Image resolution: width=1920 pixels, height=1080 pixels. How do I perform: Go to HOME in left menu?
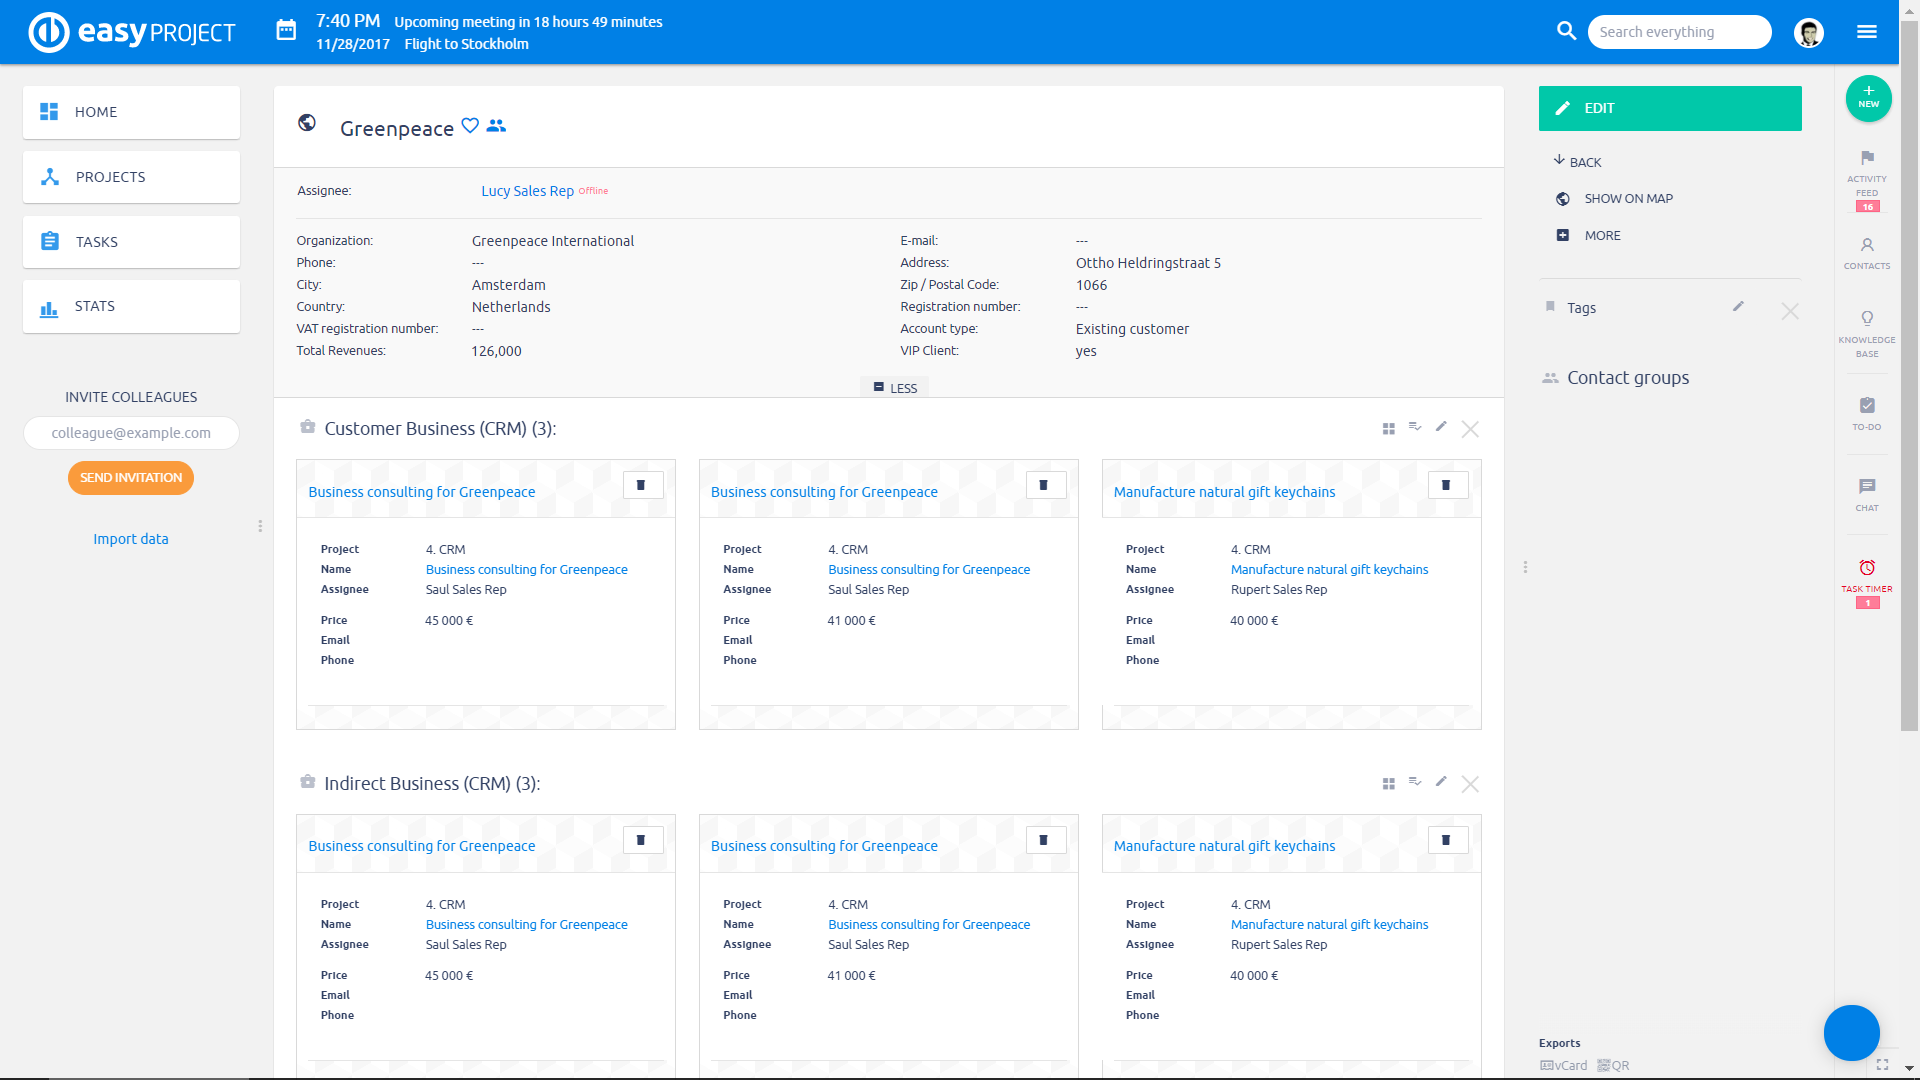[131, 112]
